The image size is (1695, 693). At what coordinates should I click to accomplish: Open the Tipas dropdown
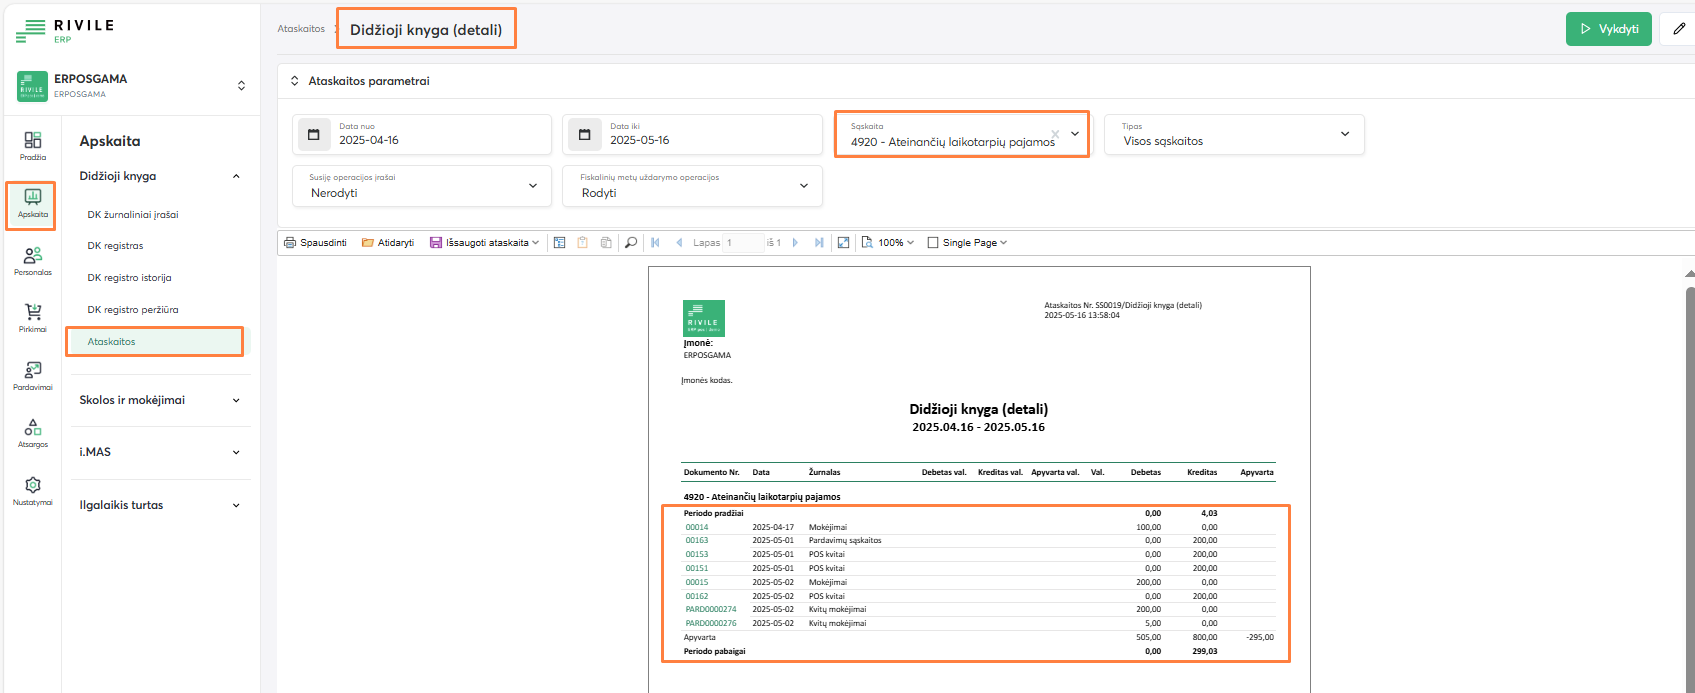click(1234, 134)
